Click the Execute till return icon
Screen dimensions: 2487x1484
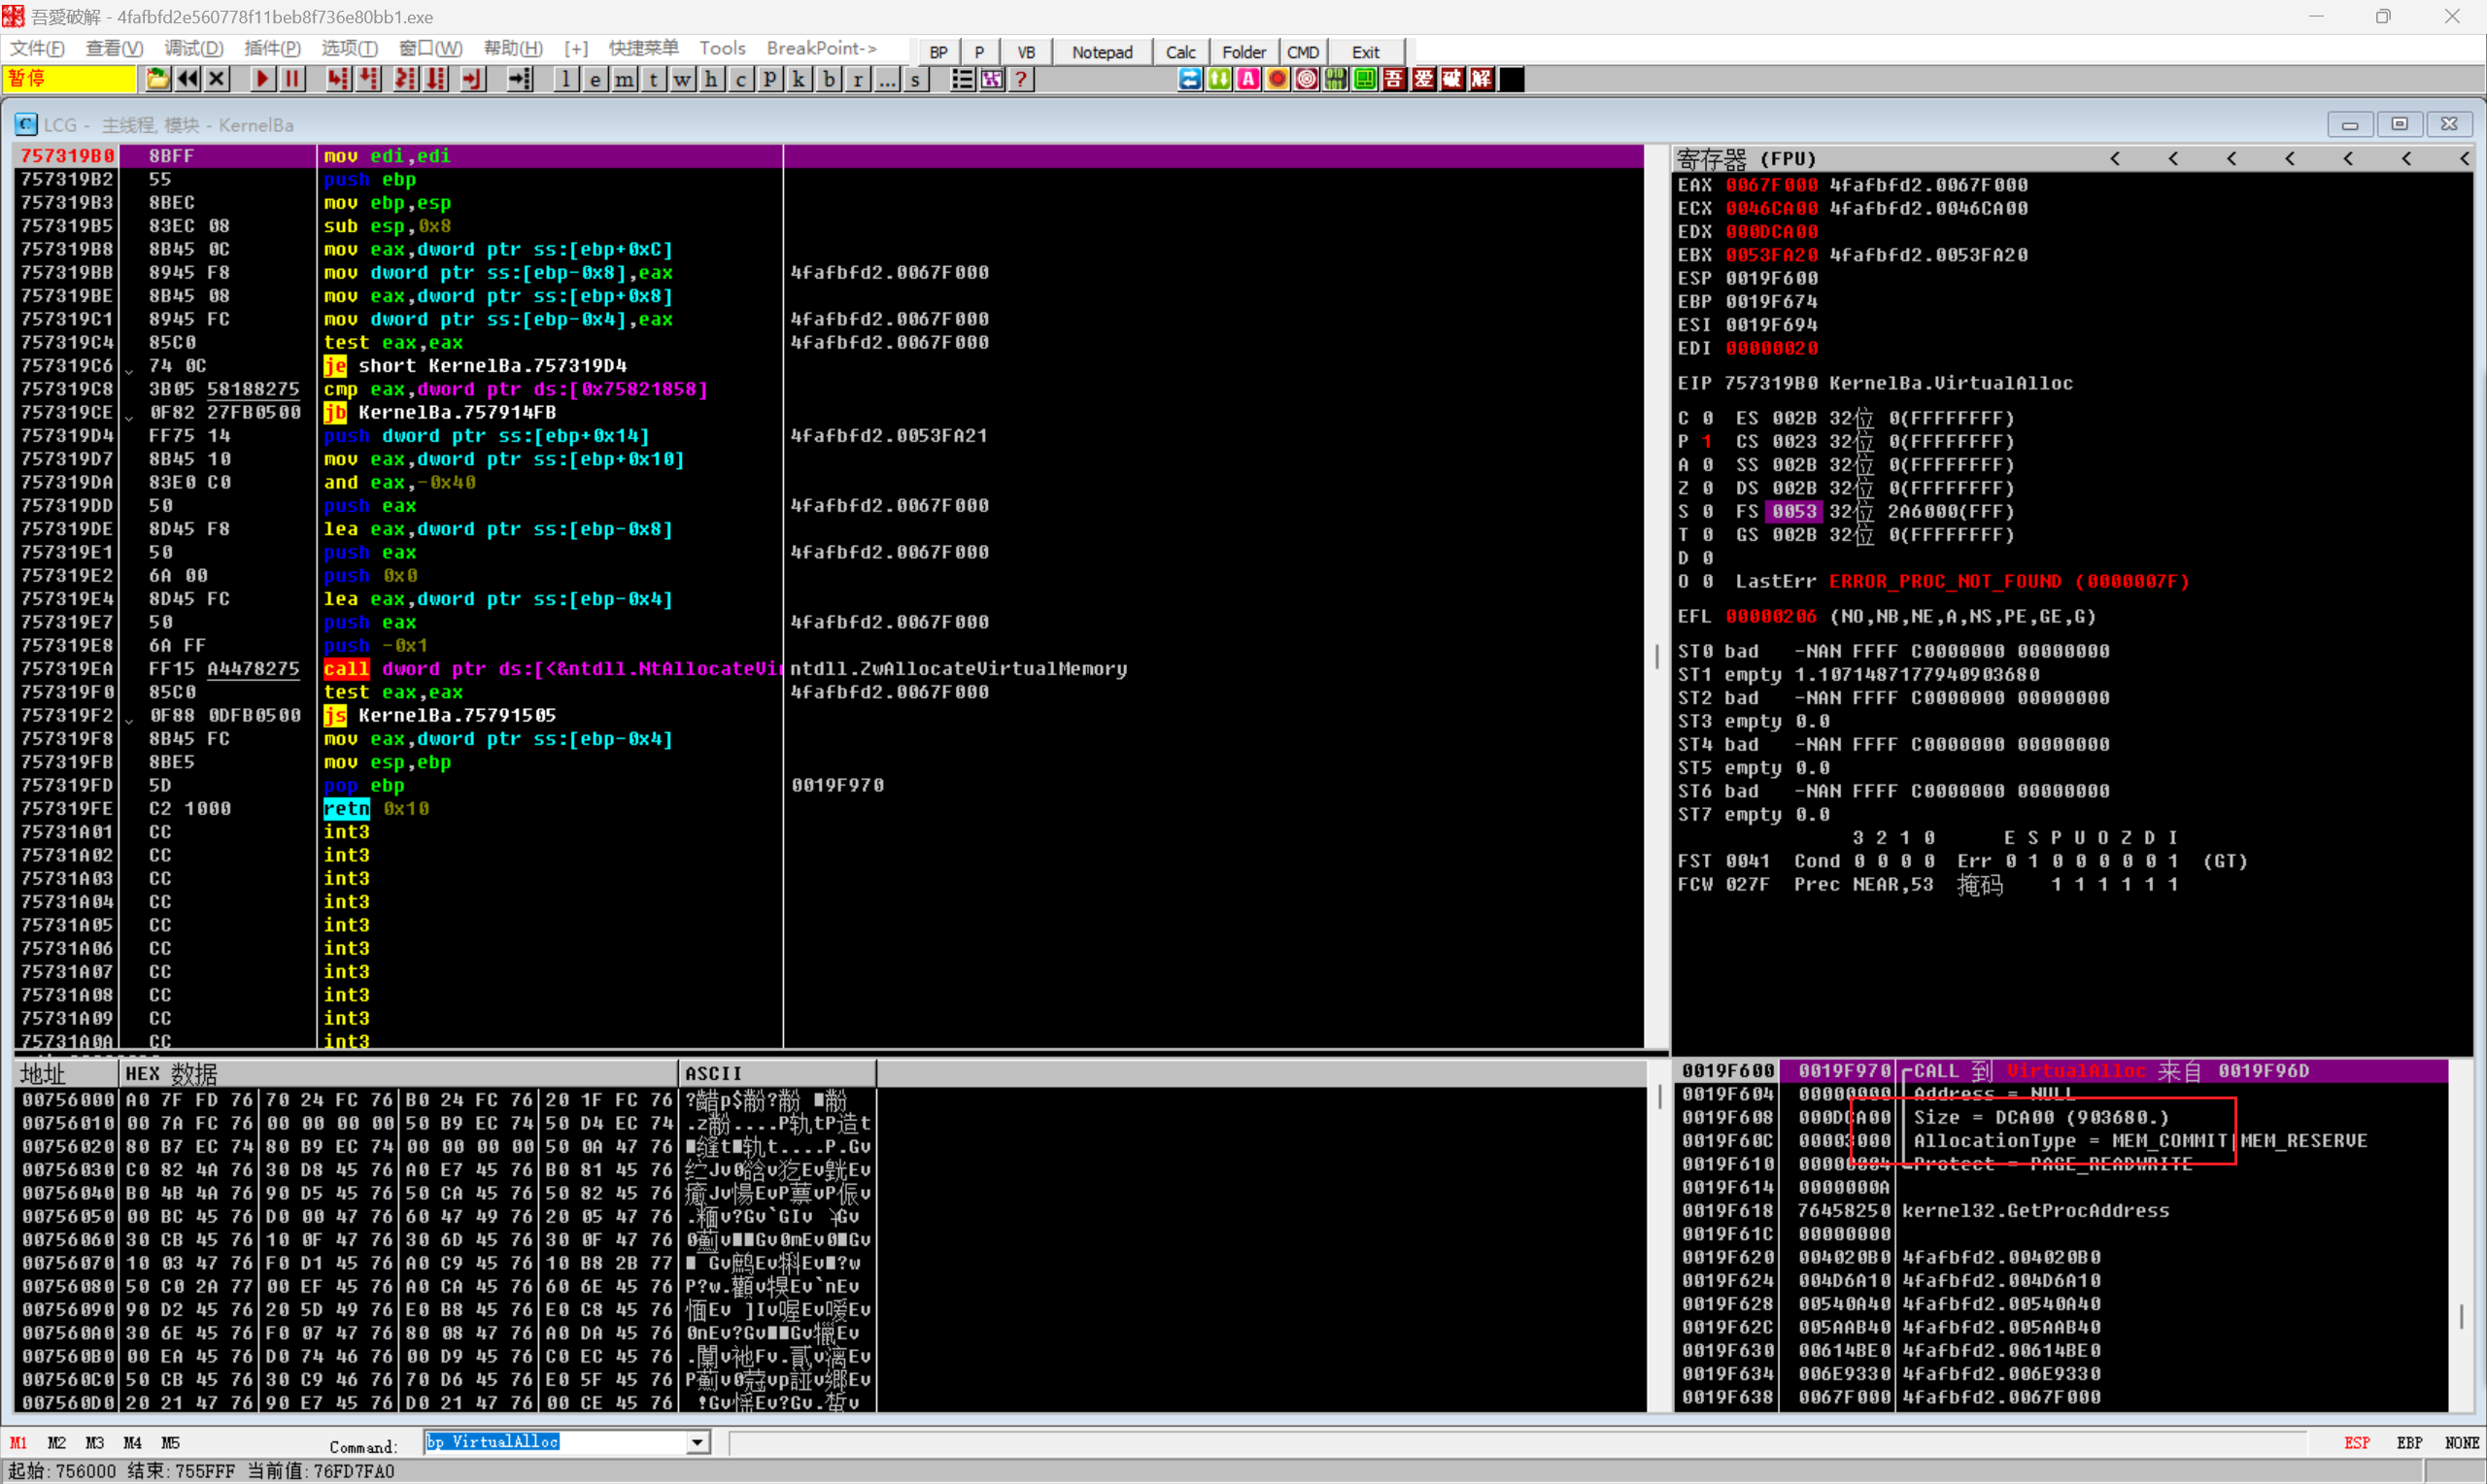point(471,79)
